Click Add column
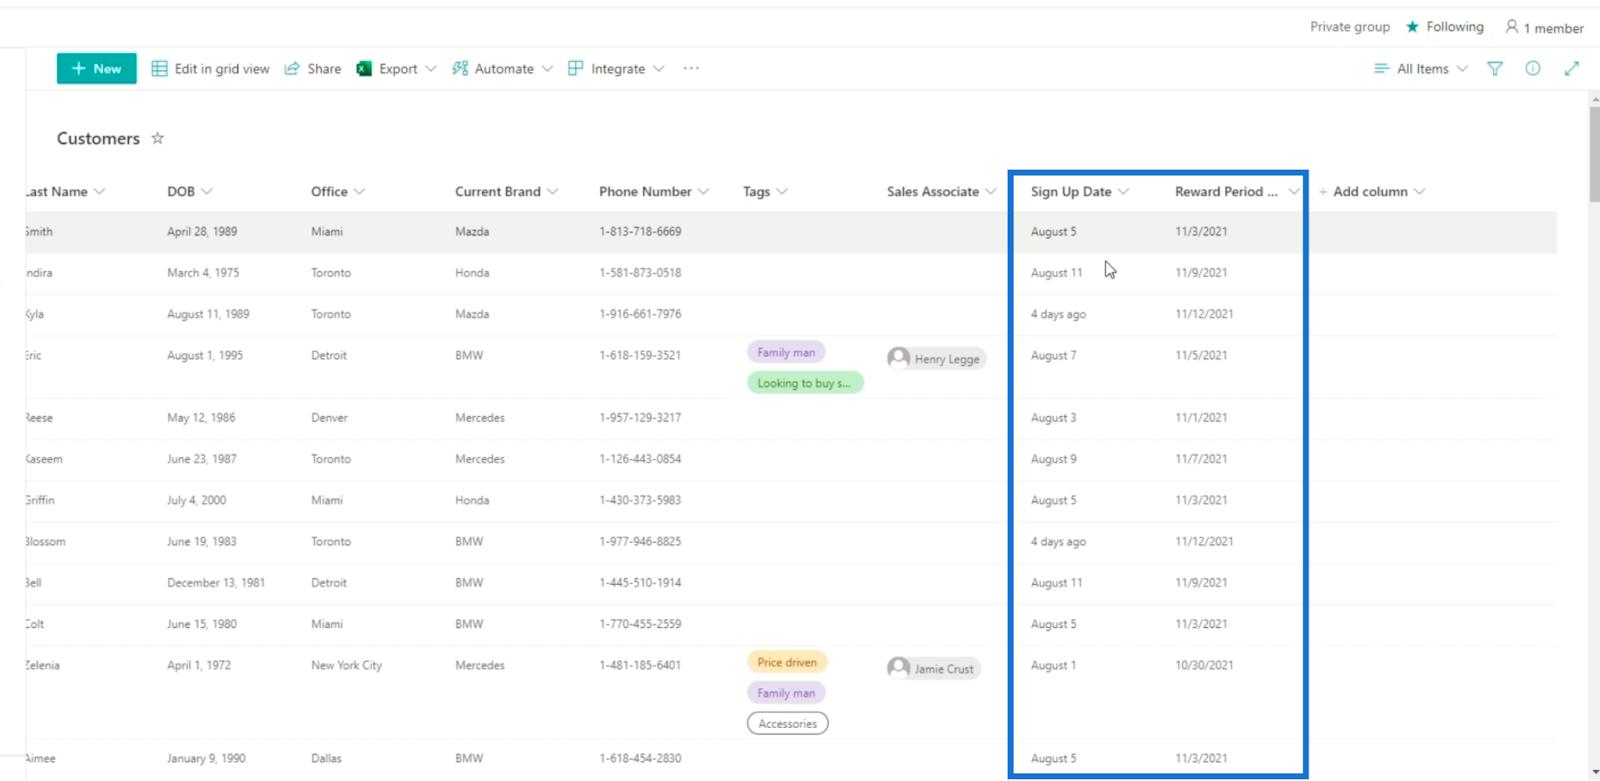Viewport: 1600px width, 781px height. coord(1371,192)
